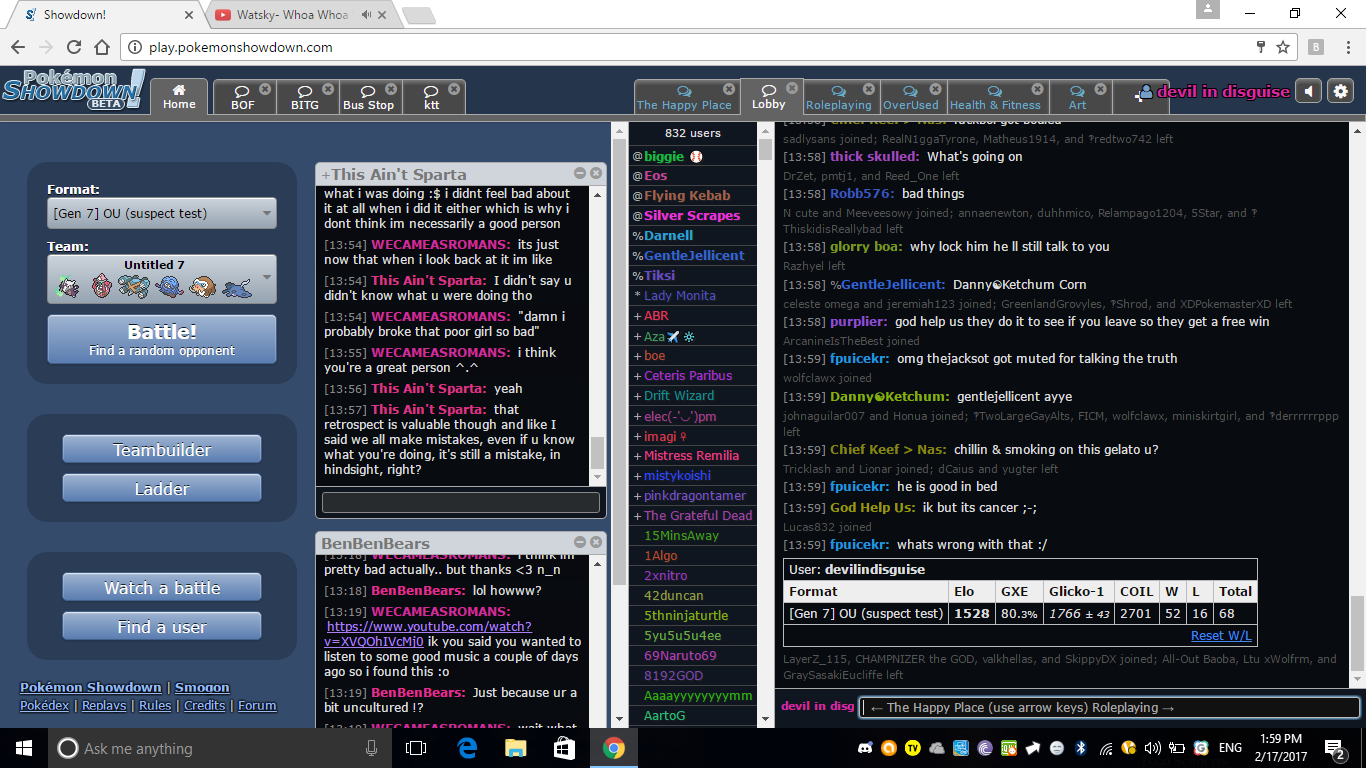
Task: Open the Rules footer link
Action: tap(155, 705)
